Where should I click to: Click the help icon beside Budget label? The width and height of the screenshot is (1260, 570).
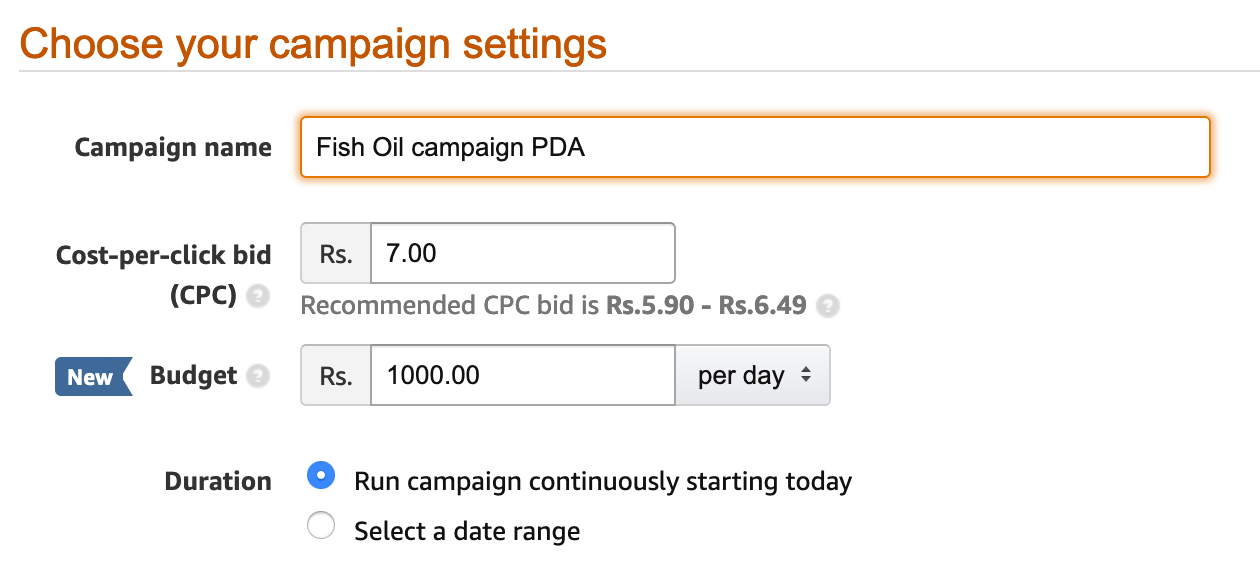coord(258,376)
